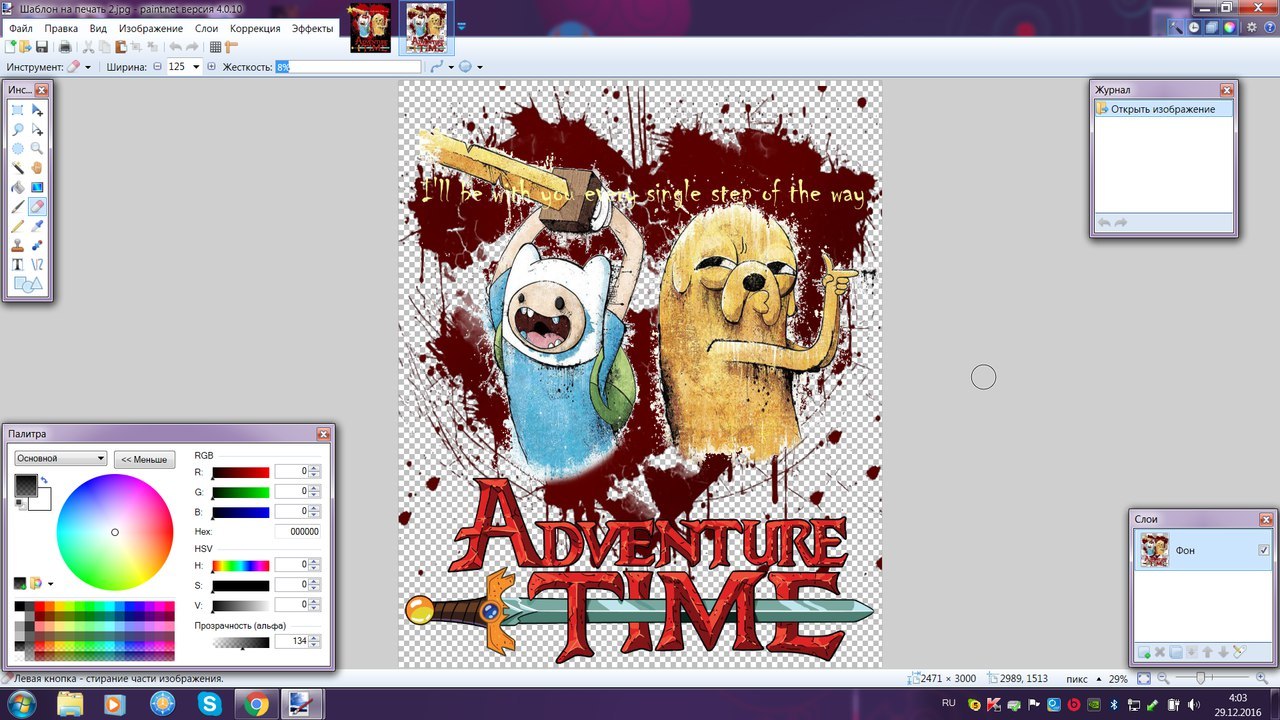The image size is (1280, 720).
Task: Toggle the pixel grid icon
Action: coord(215,47)
